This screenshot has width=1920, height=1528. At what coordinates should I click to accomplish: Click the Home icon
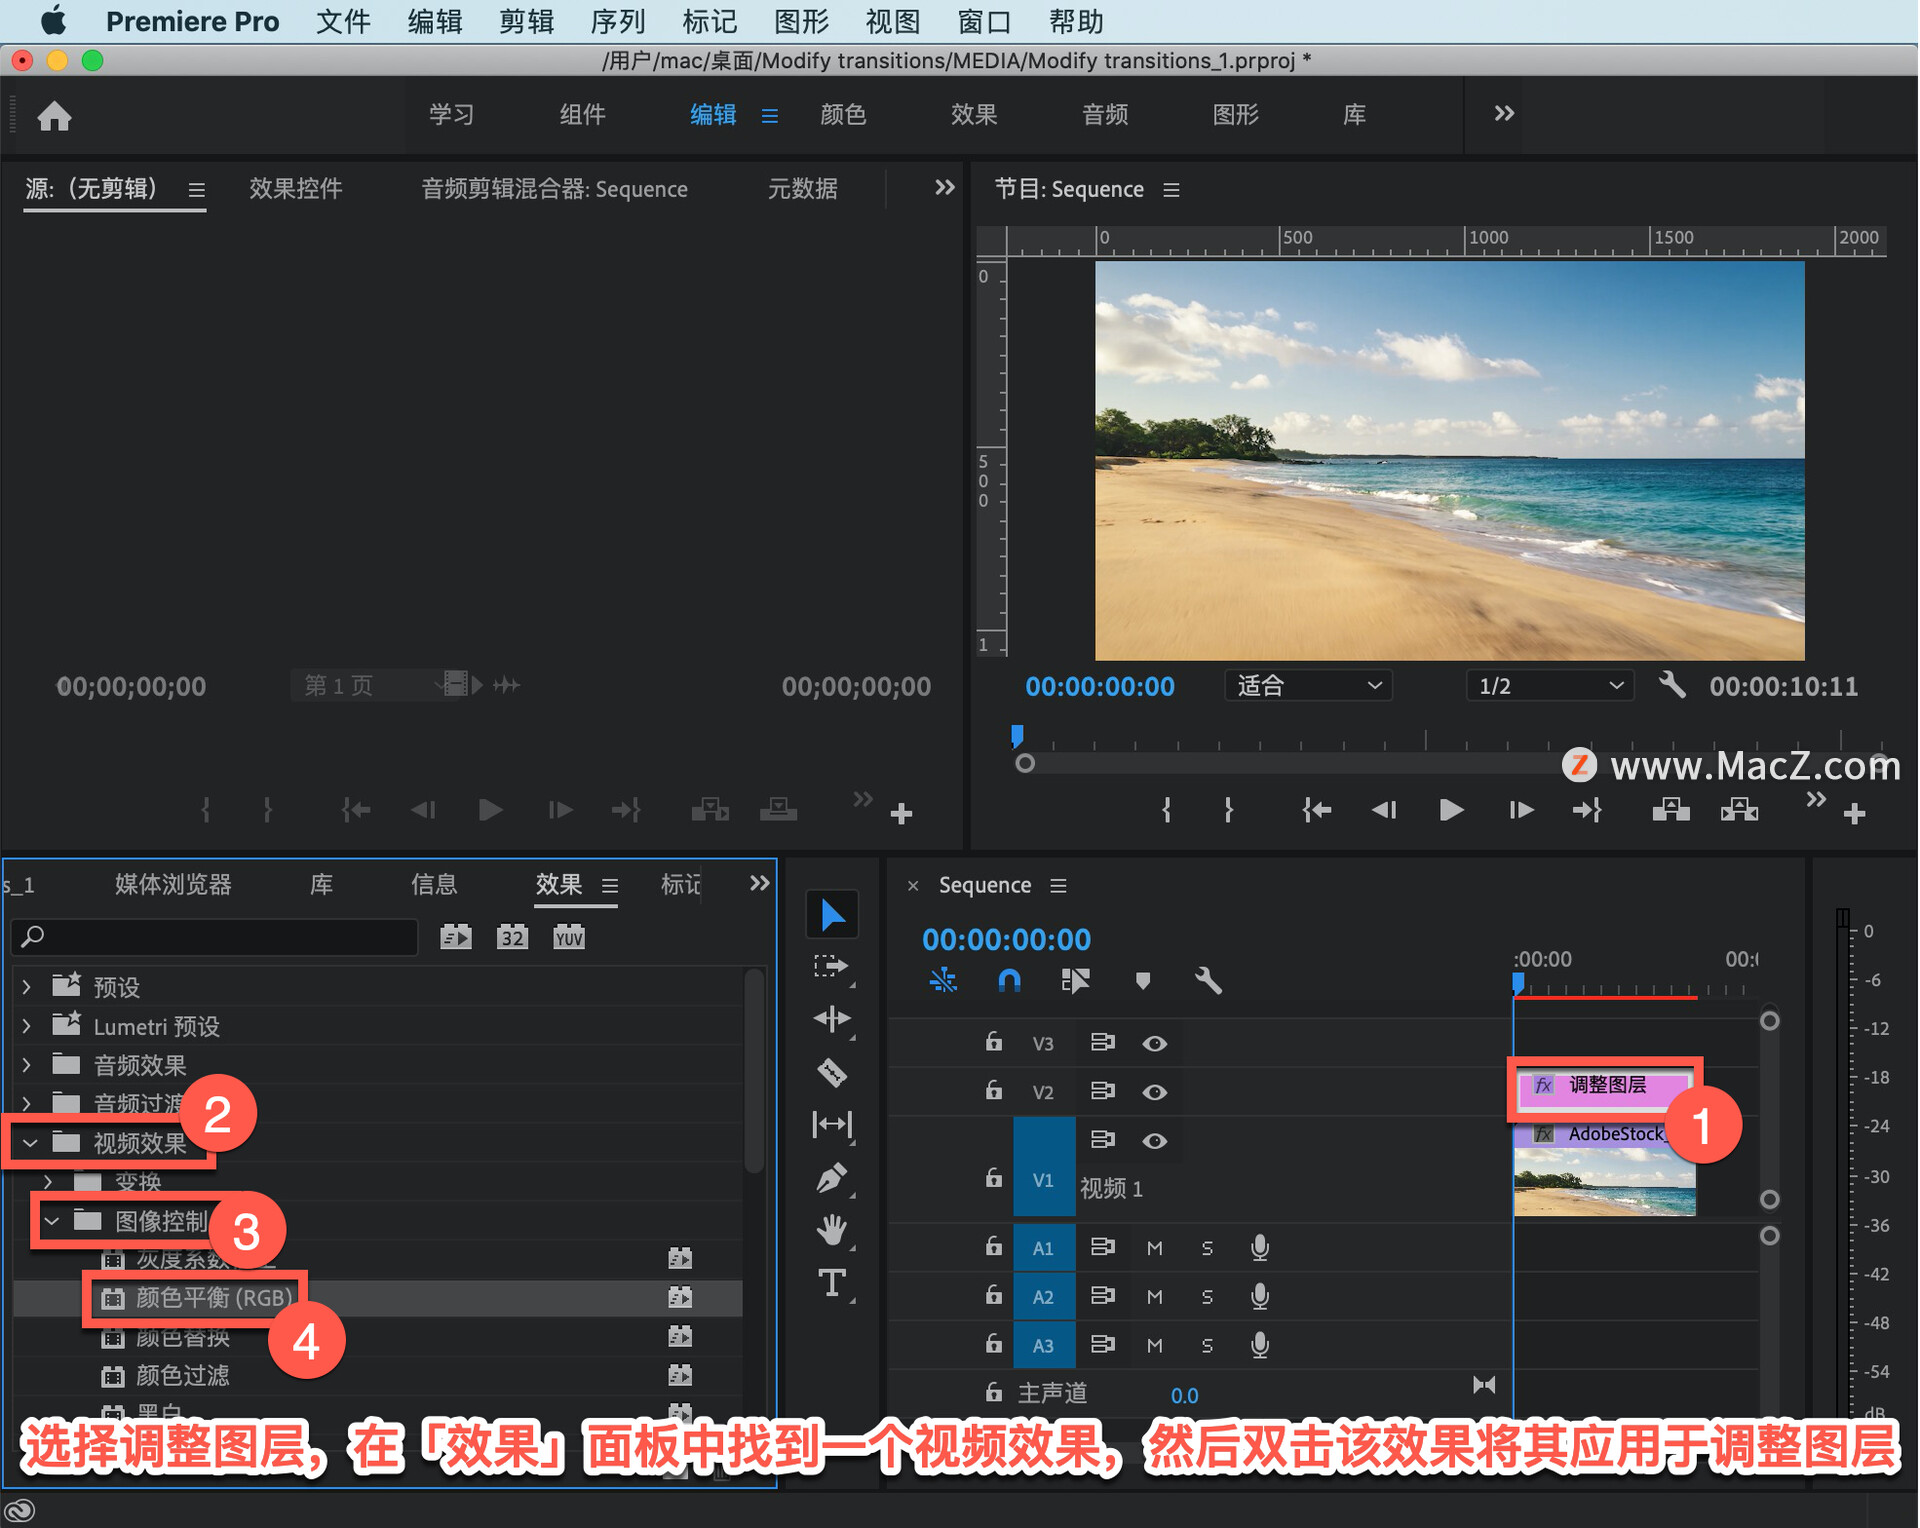click(54, 116)
